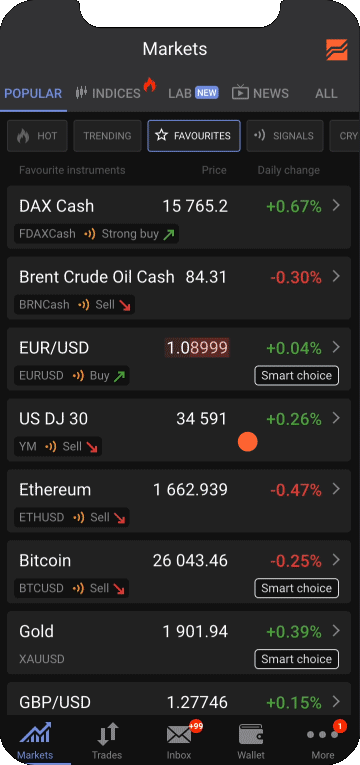Tap the orange dot indicator
The height and width of the screenshot is (765, 360).
[x=248, y=442]
